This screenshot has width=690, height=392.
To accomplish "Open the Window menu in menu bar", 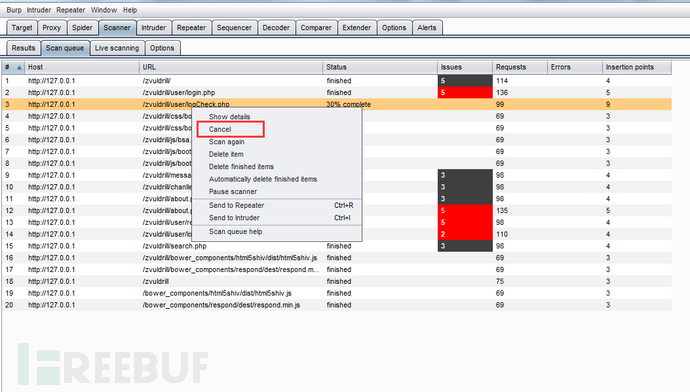I will (x=104, y=10).
